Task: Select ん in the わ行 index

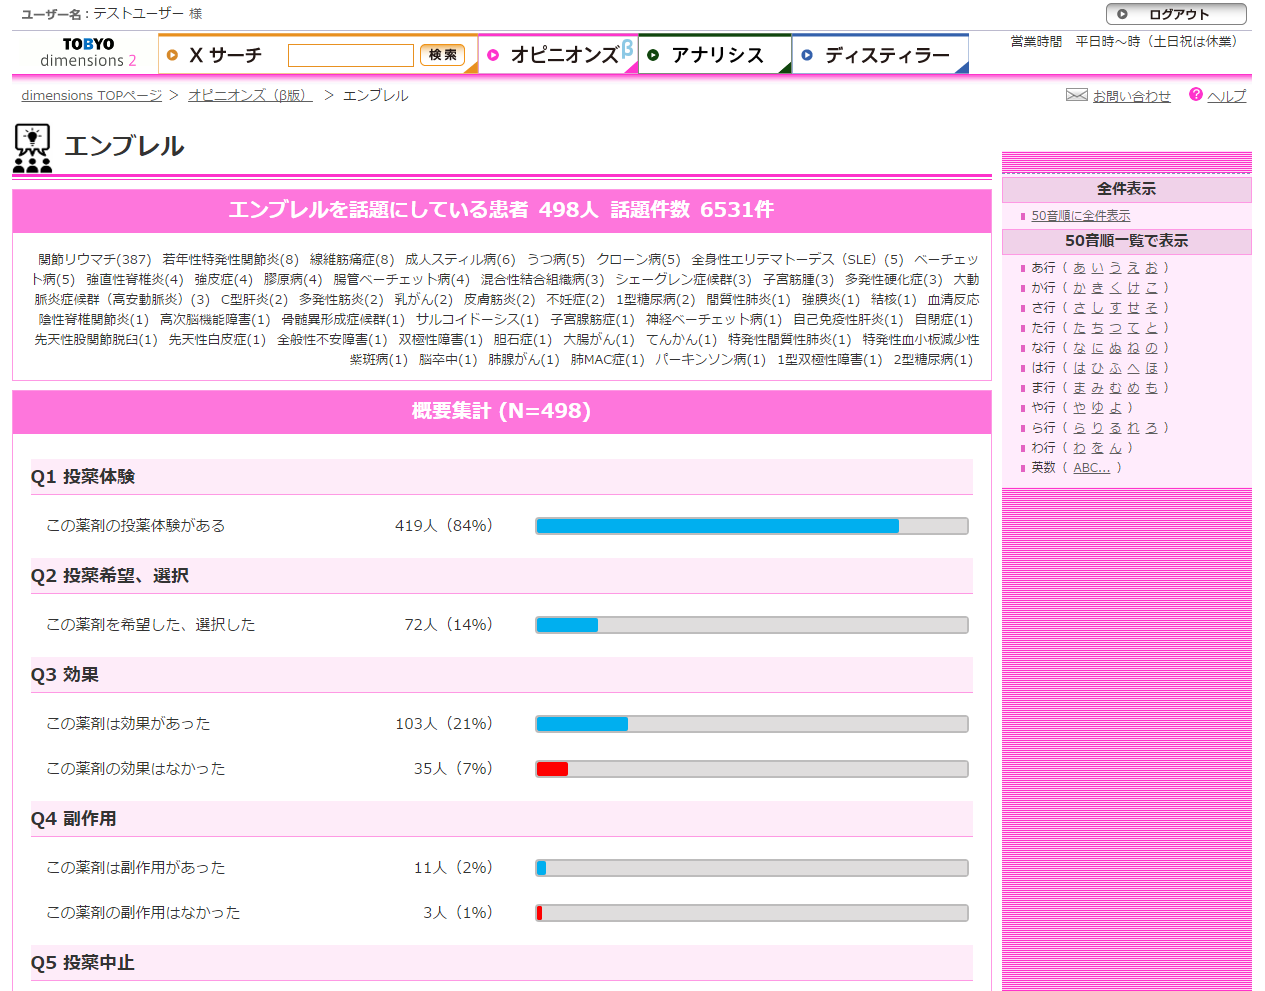Action: coord(1115,448)
